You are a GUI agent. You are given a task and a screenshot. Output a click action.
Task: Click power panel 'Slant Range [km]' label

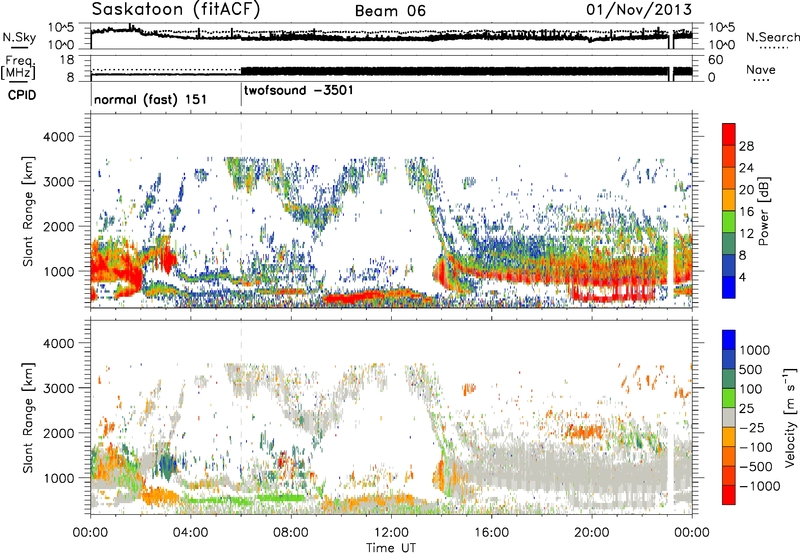pyautogui.click(x=29, y=211)
